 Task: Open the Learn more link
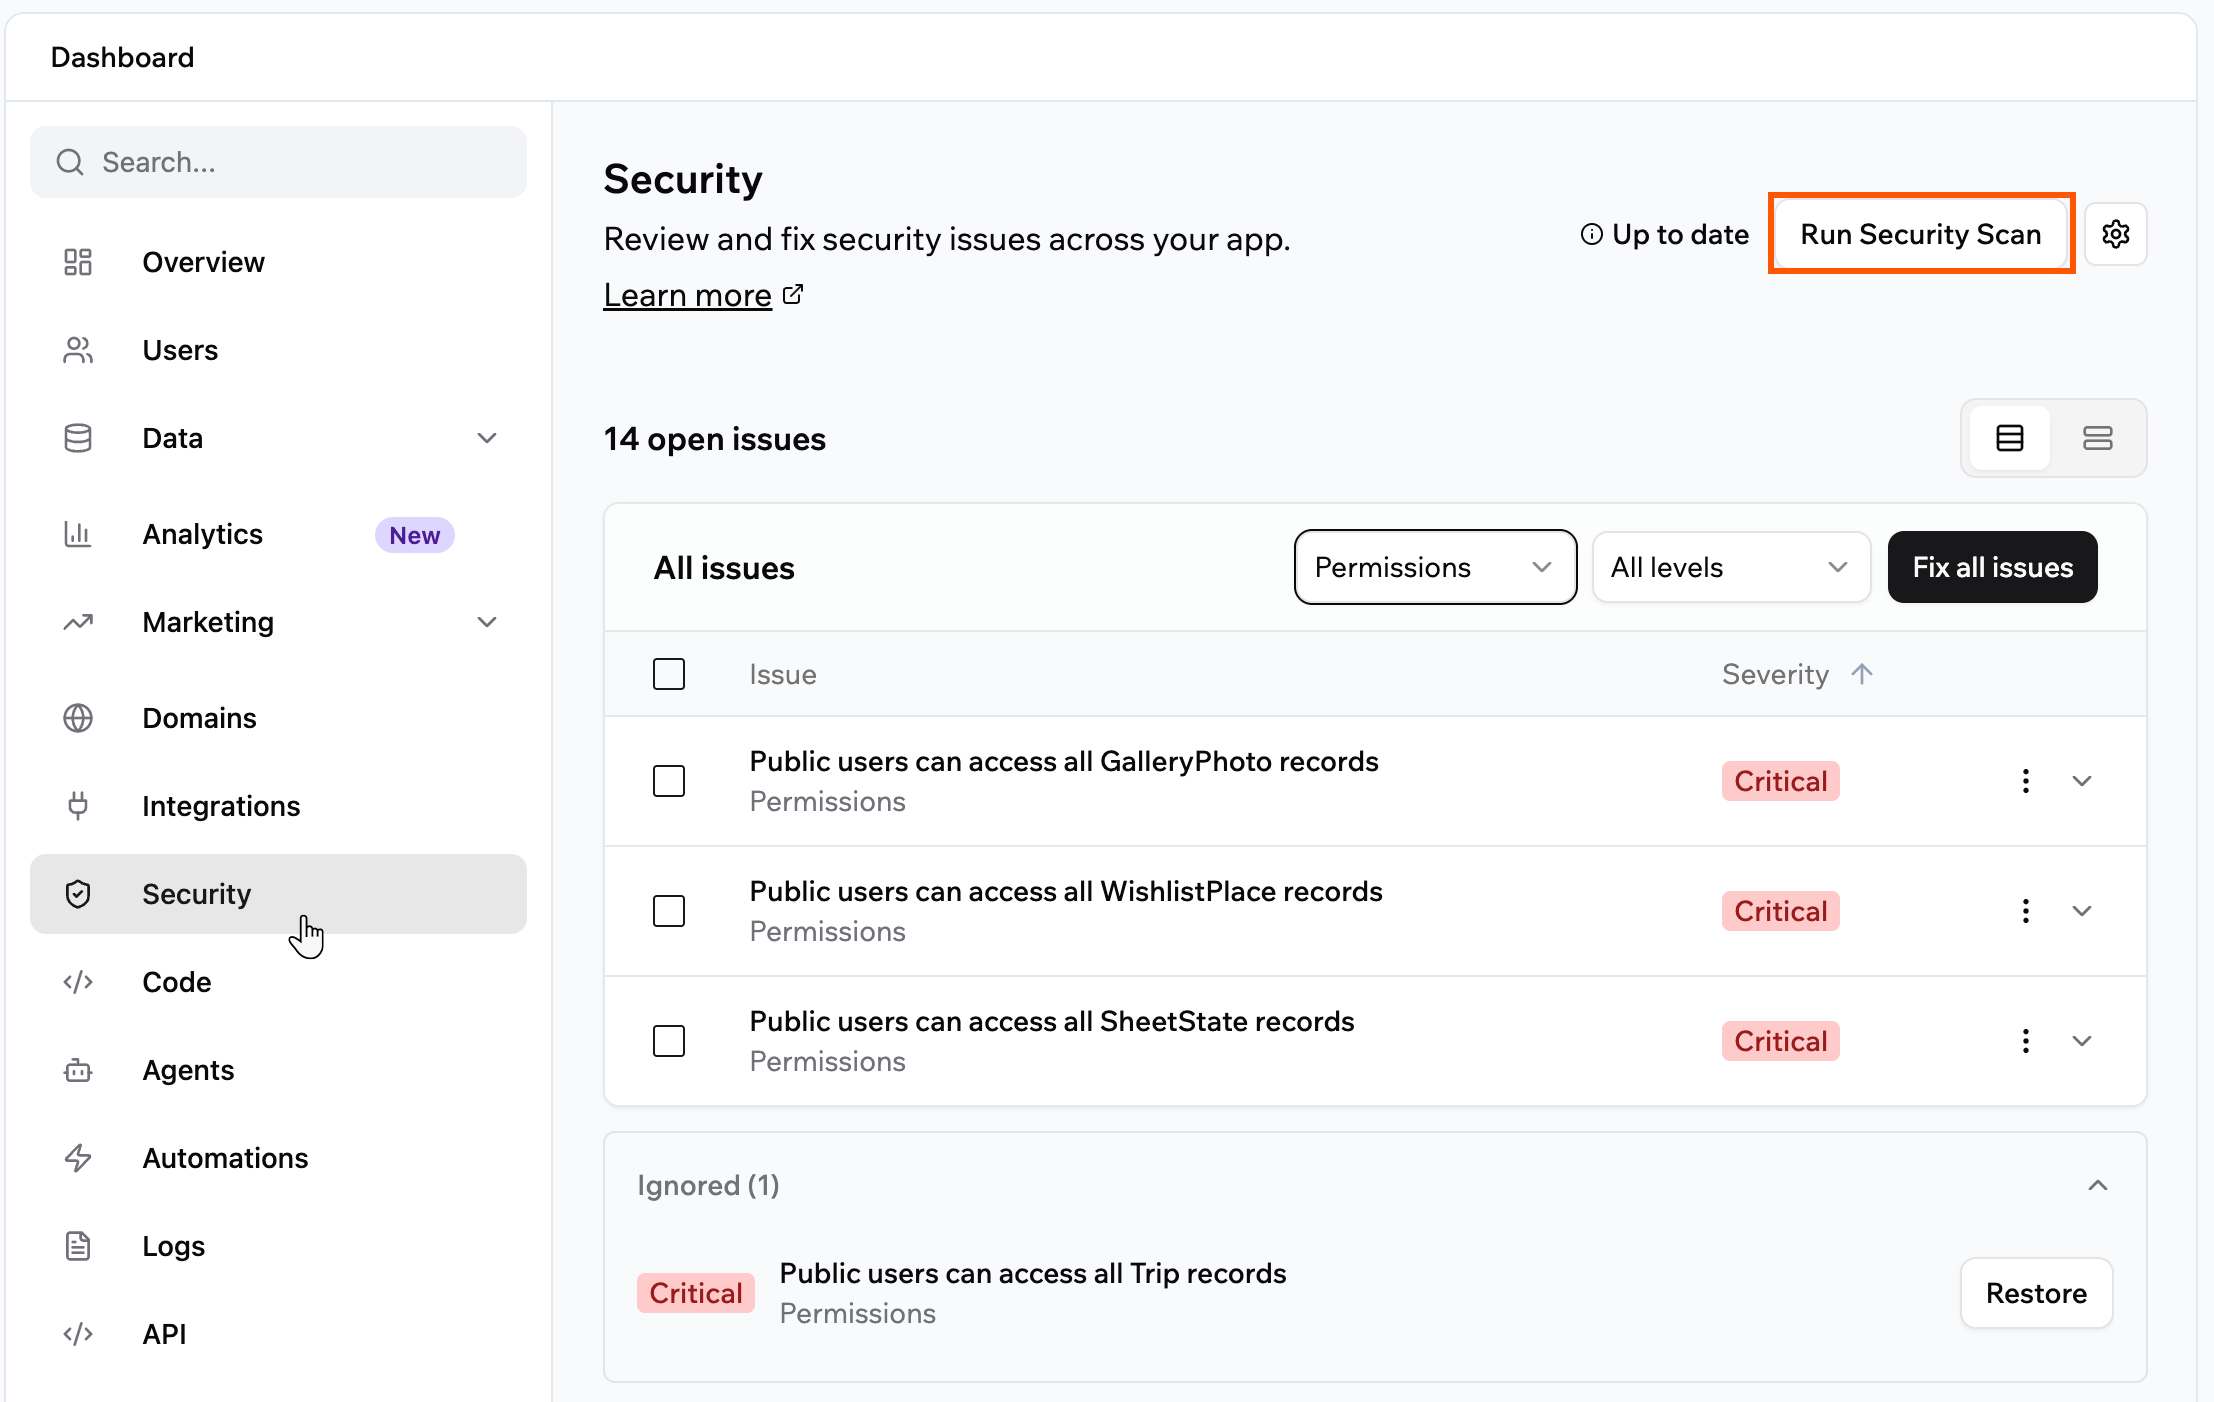[x=688, y=295]
